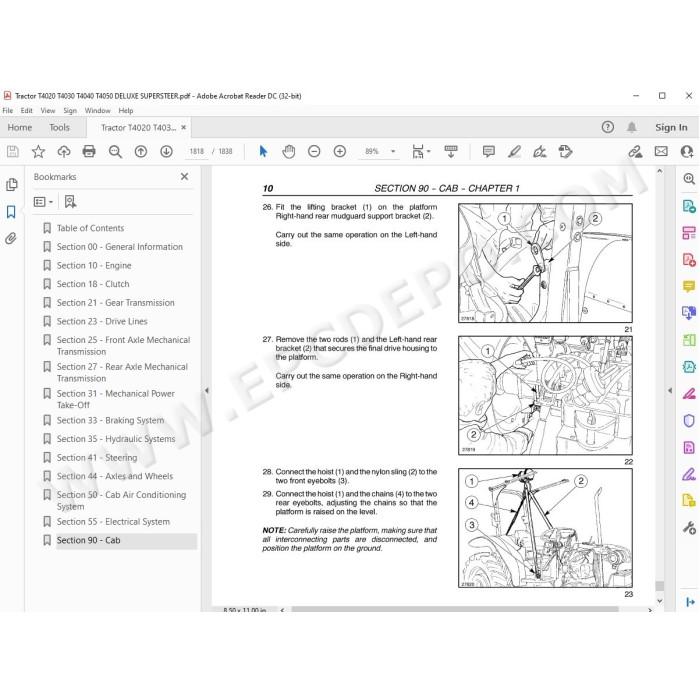Open Section 00 - General Information bookmark
This screenshot has height=700, width=700.
120,247
